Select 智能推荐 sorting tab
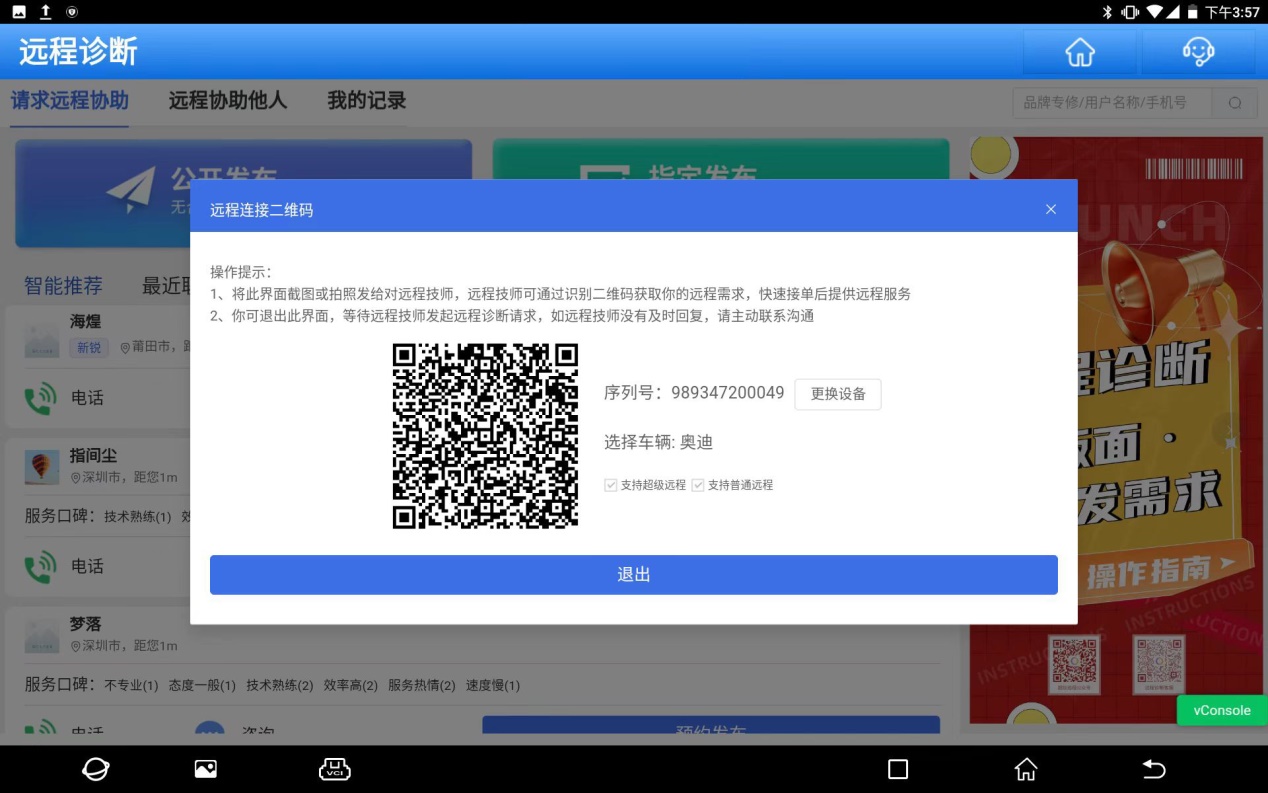This screenshot has height=793, width=1268. [63, 286]
